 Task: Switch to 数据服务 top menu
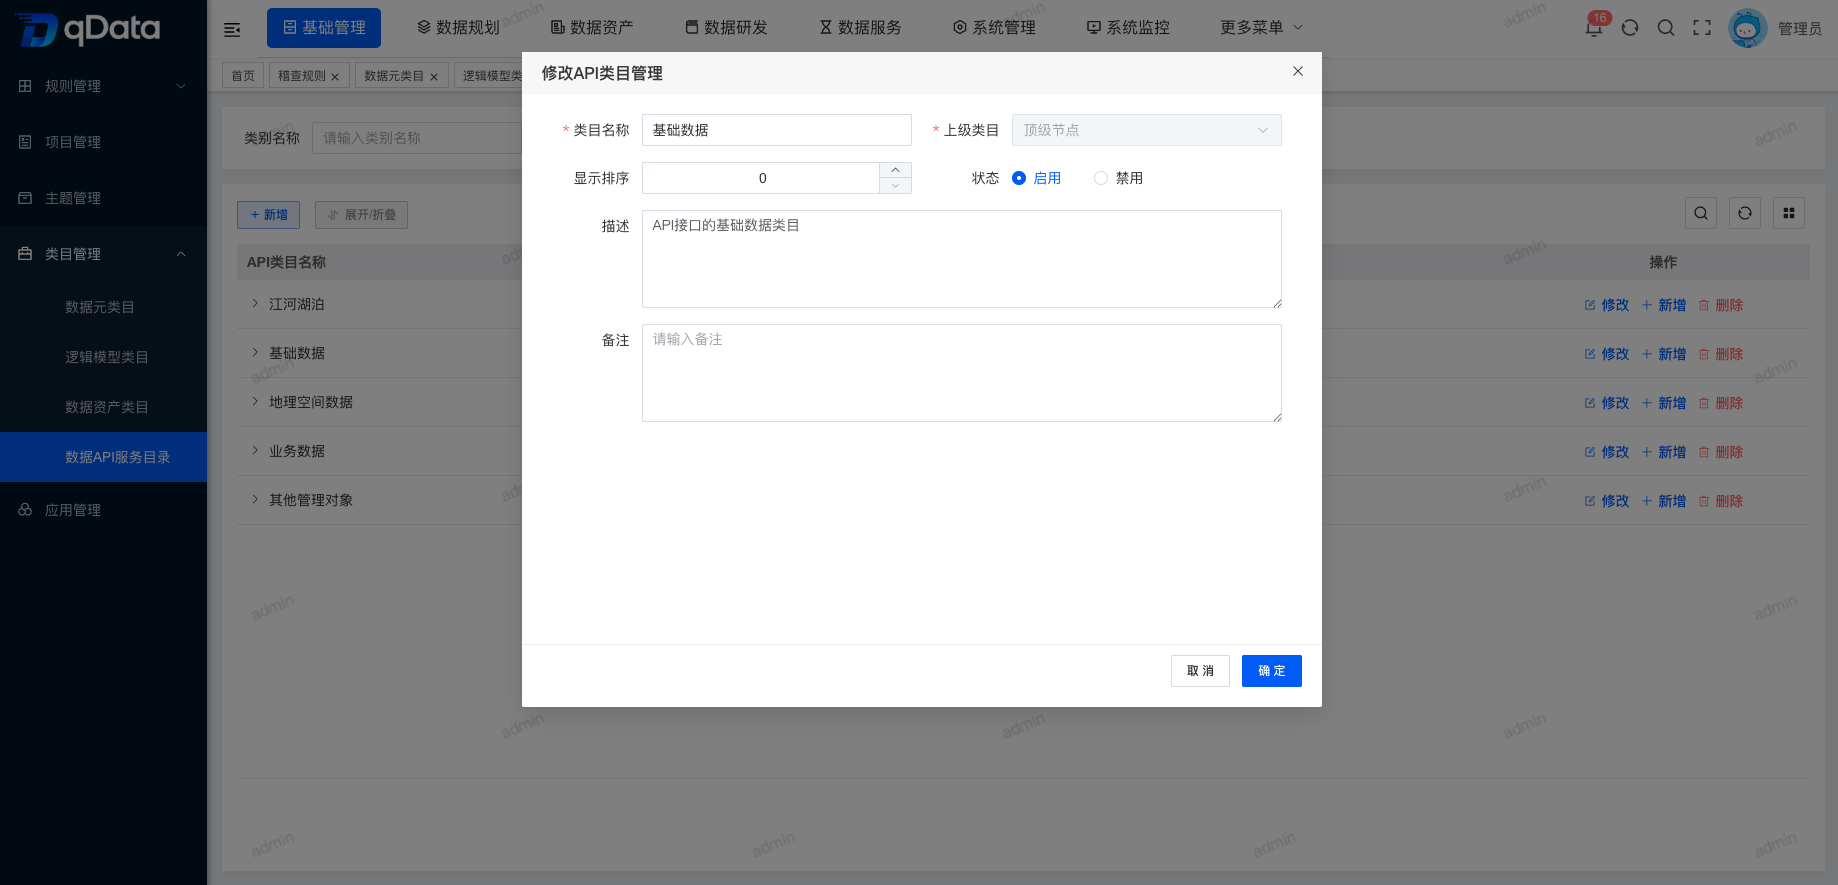pyautogui.click(x=860, y=28)
